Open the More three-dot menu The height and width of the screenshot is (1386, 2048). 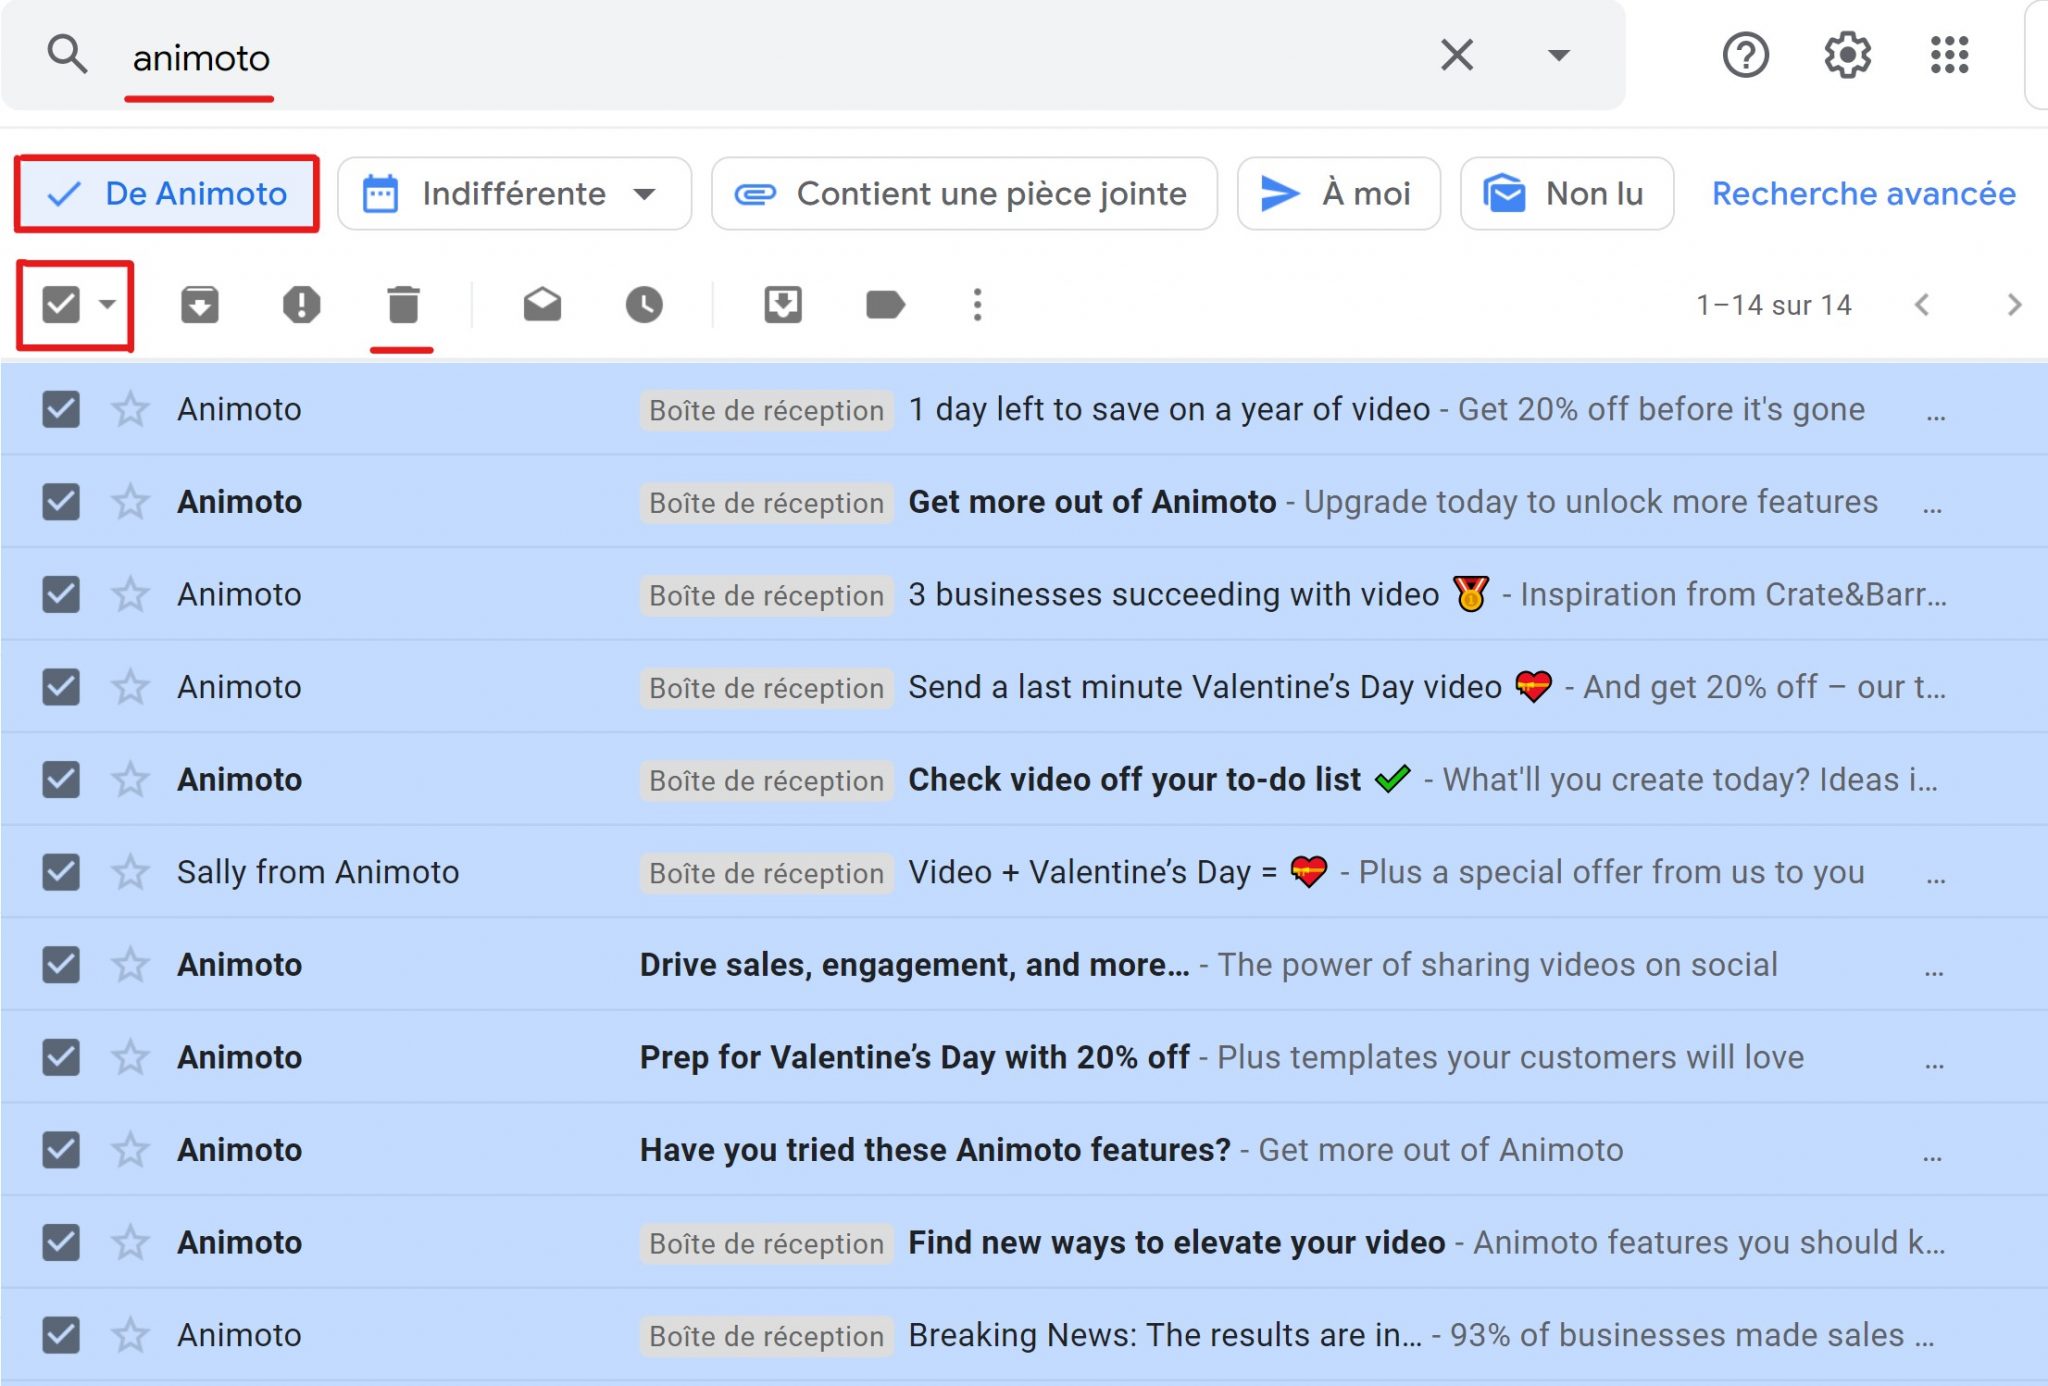tap(977, 304)
